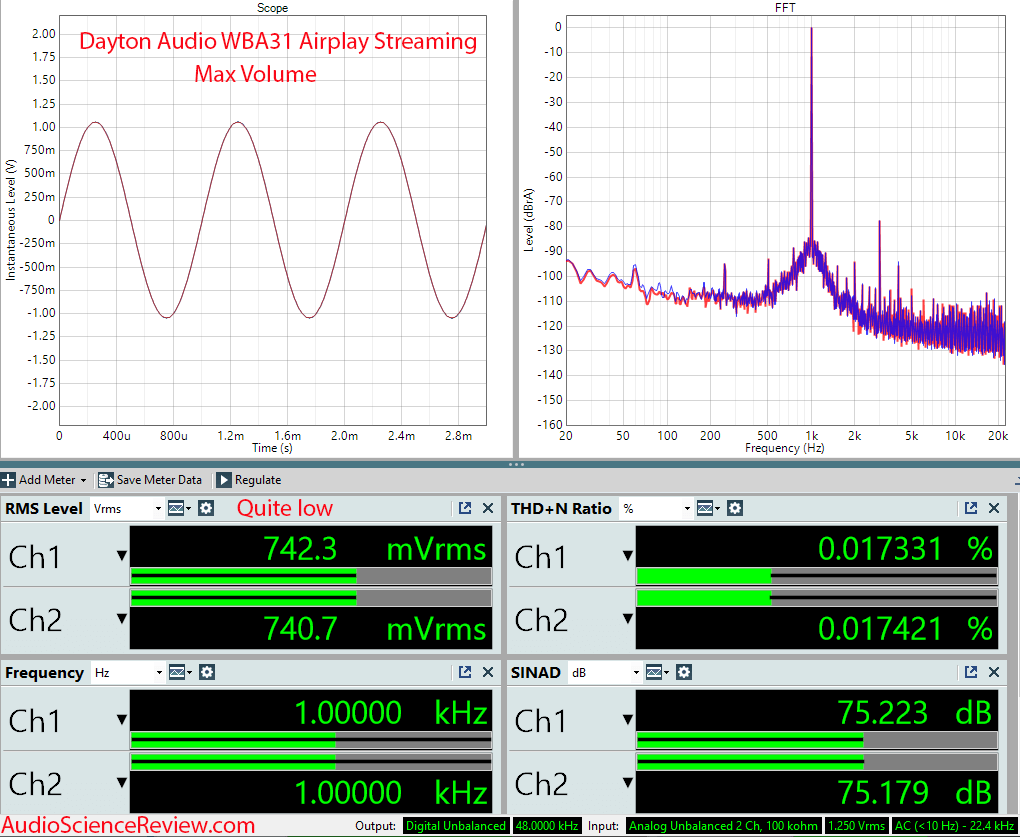Open THD+N Ratio unit dropdown

point(656,509)
